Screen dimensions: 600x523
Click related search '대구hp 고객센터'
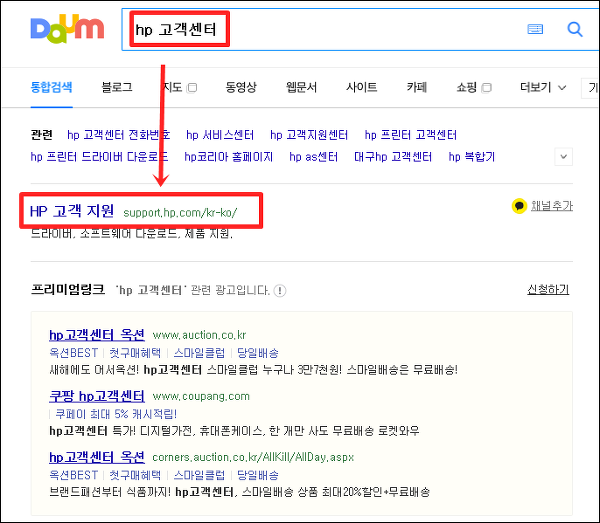(x=393, y=156)
